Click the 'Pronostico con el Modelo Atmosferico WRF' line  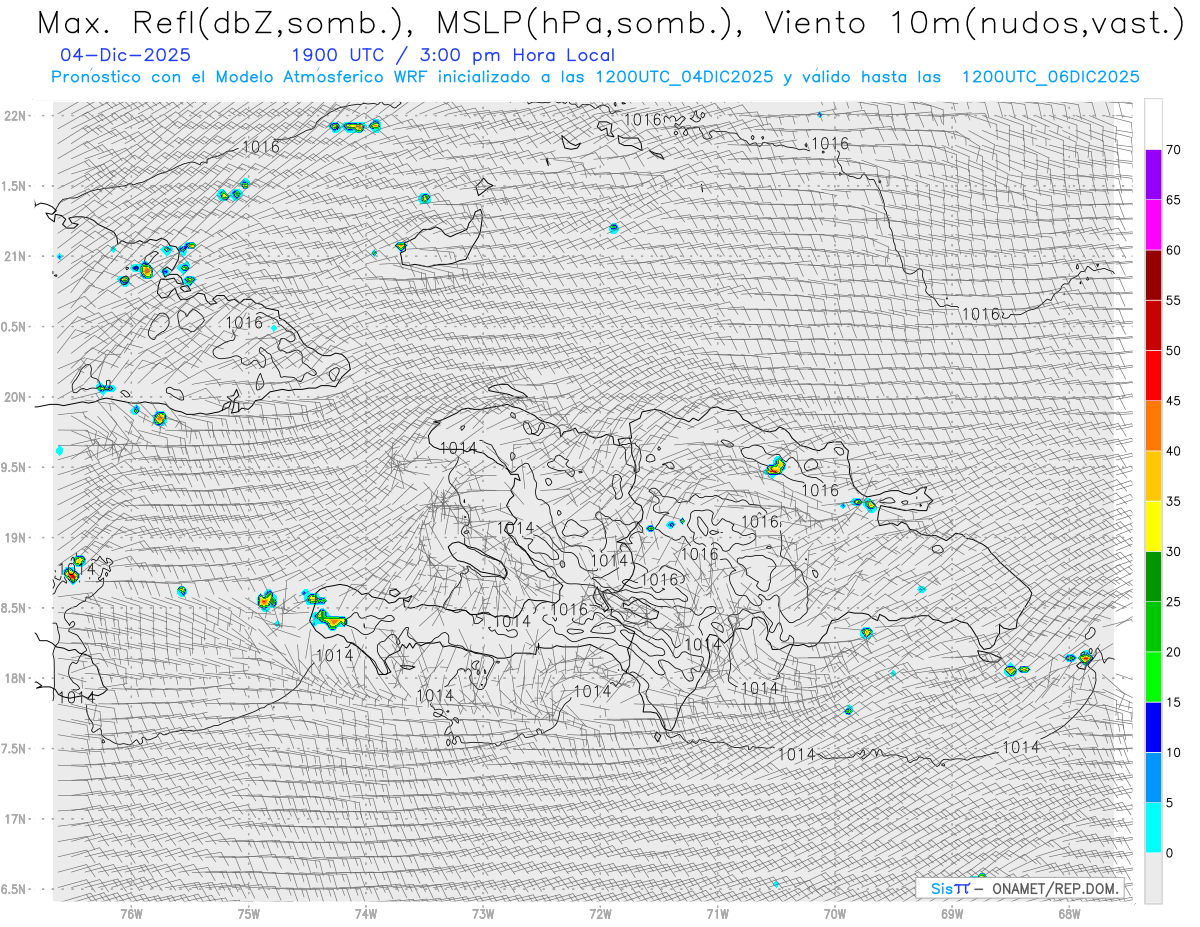595,77
